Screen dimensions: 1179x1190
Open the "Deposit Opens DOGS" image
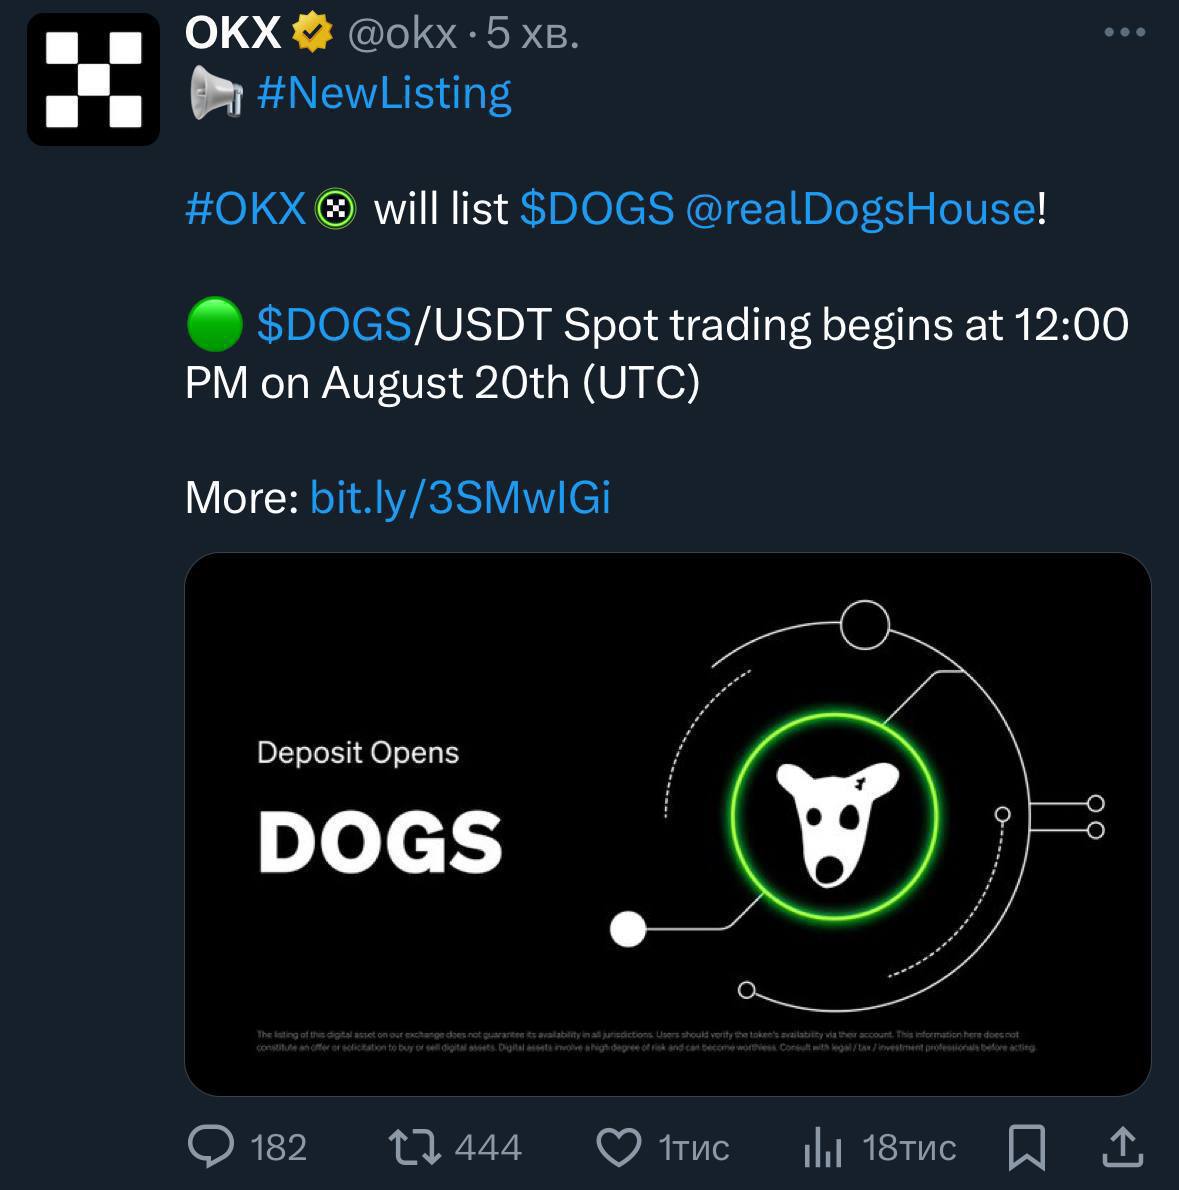pyautogui.click(x=667, y=823)
